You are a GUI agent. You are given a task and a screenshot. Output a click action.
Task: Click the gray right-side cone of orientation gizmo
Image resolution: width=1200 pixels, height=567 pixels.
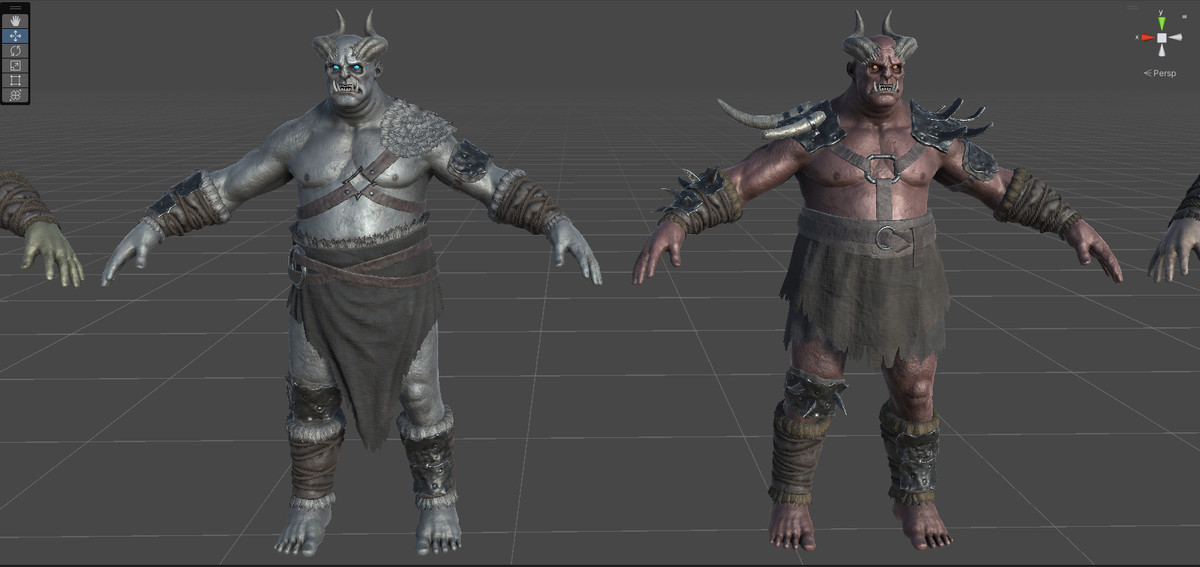pyautogui.click(x=1177, y=37)
